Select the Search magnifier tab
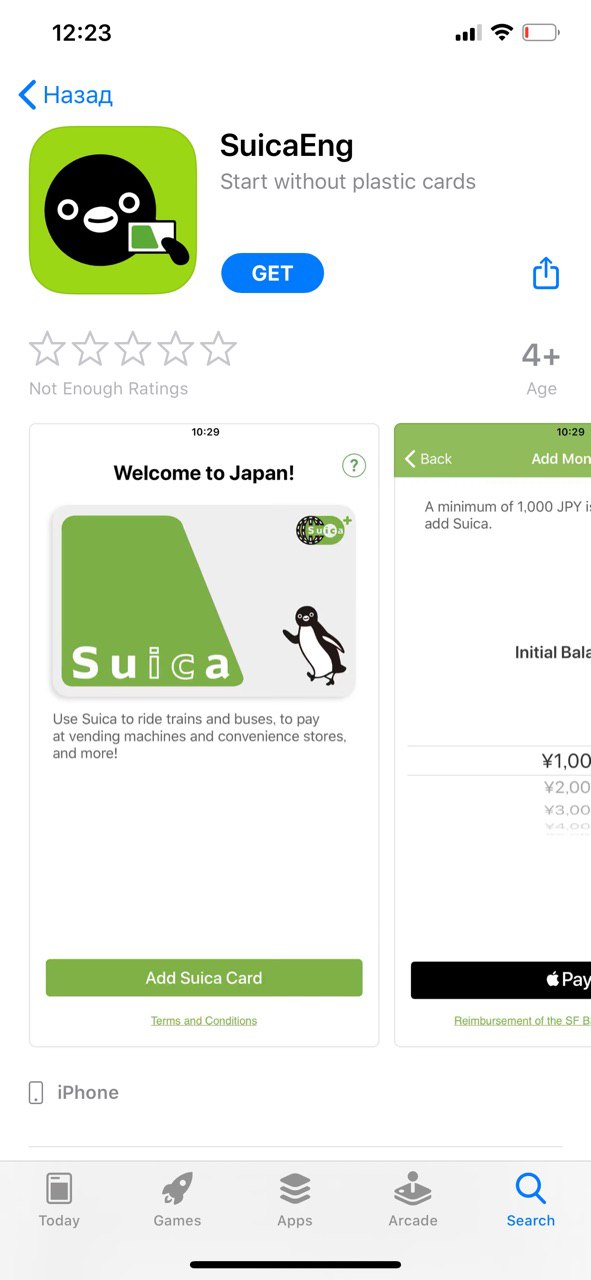The height and width of the screenshot is (1280, 591). (531, 1200)
